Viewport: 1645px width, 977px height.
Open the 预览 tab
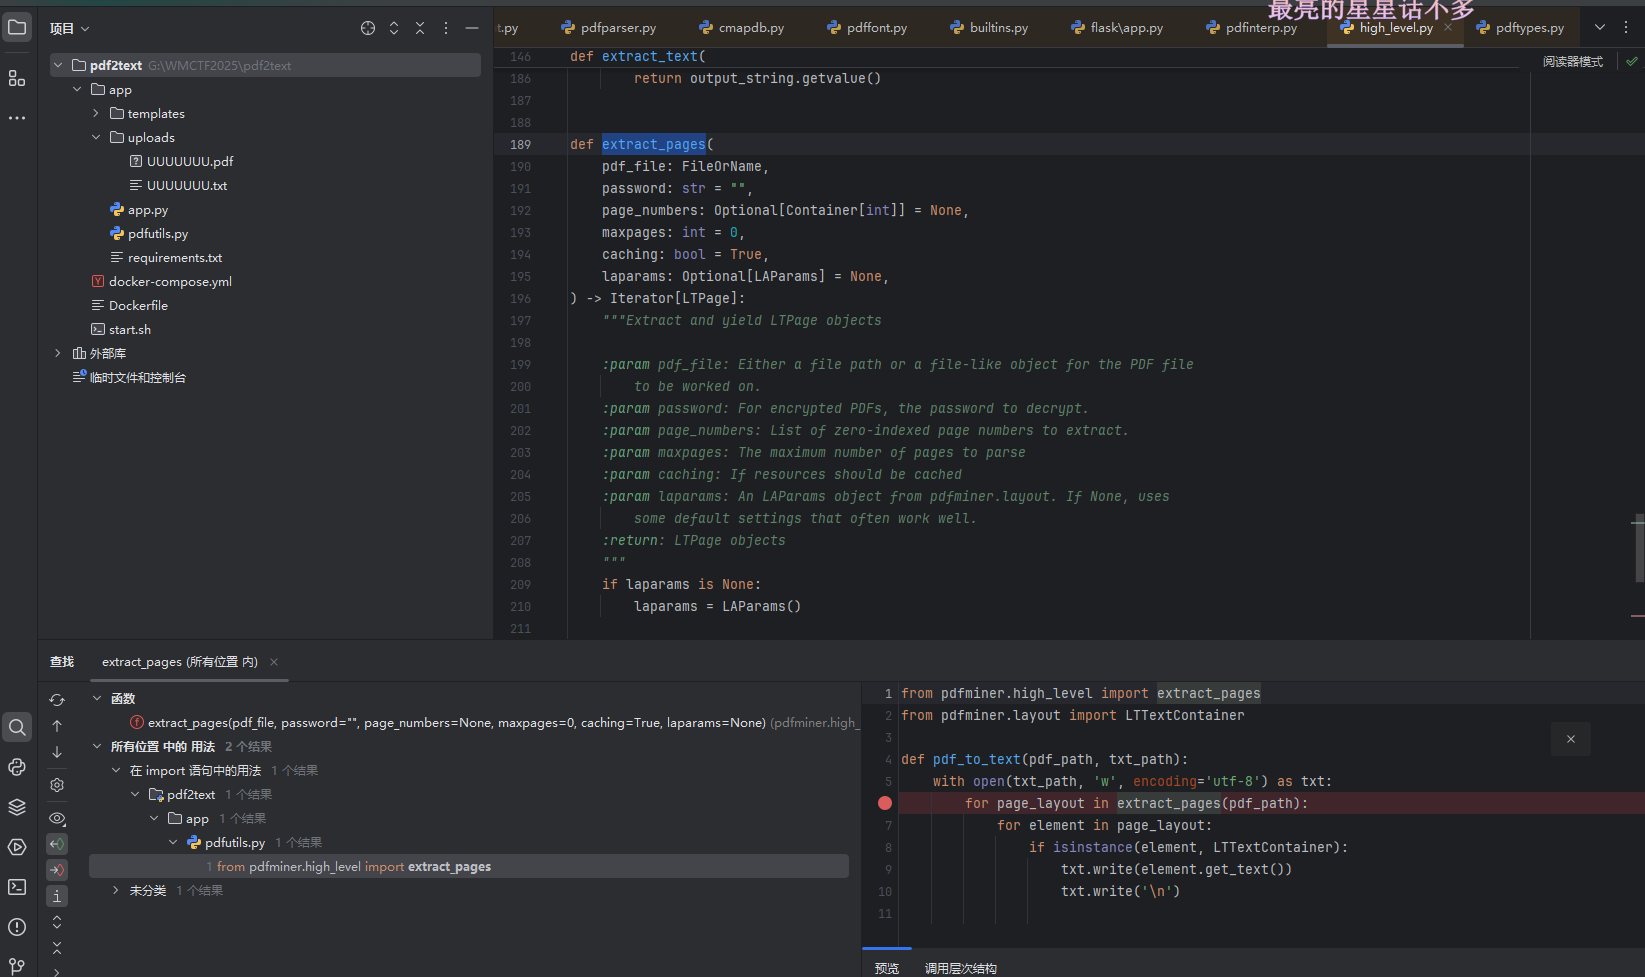[886, 968]
